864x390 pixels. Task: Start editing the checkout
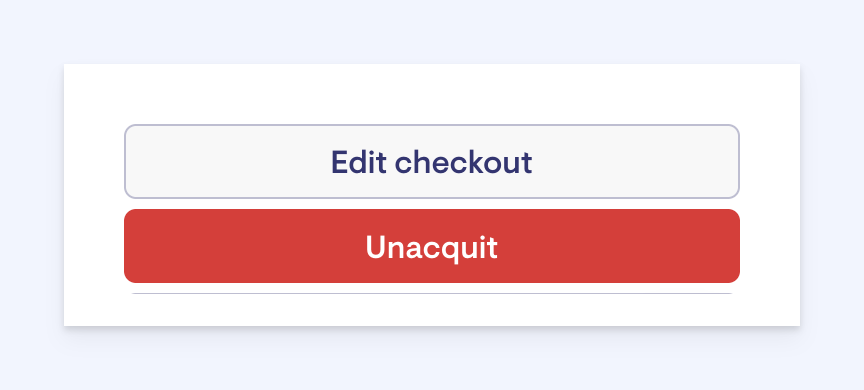(x=431, y=161)
